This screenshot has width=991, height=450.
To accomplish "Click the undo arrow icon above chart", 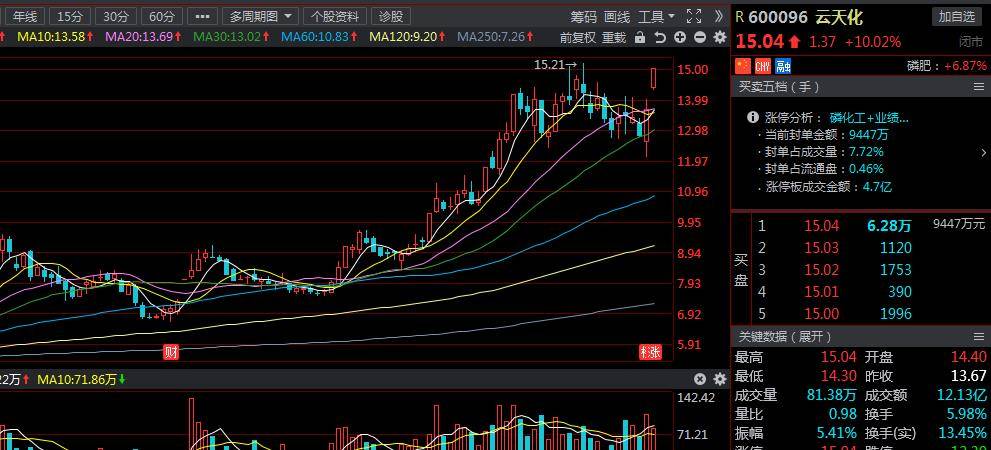I will (x=660, y=37).
